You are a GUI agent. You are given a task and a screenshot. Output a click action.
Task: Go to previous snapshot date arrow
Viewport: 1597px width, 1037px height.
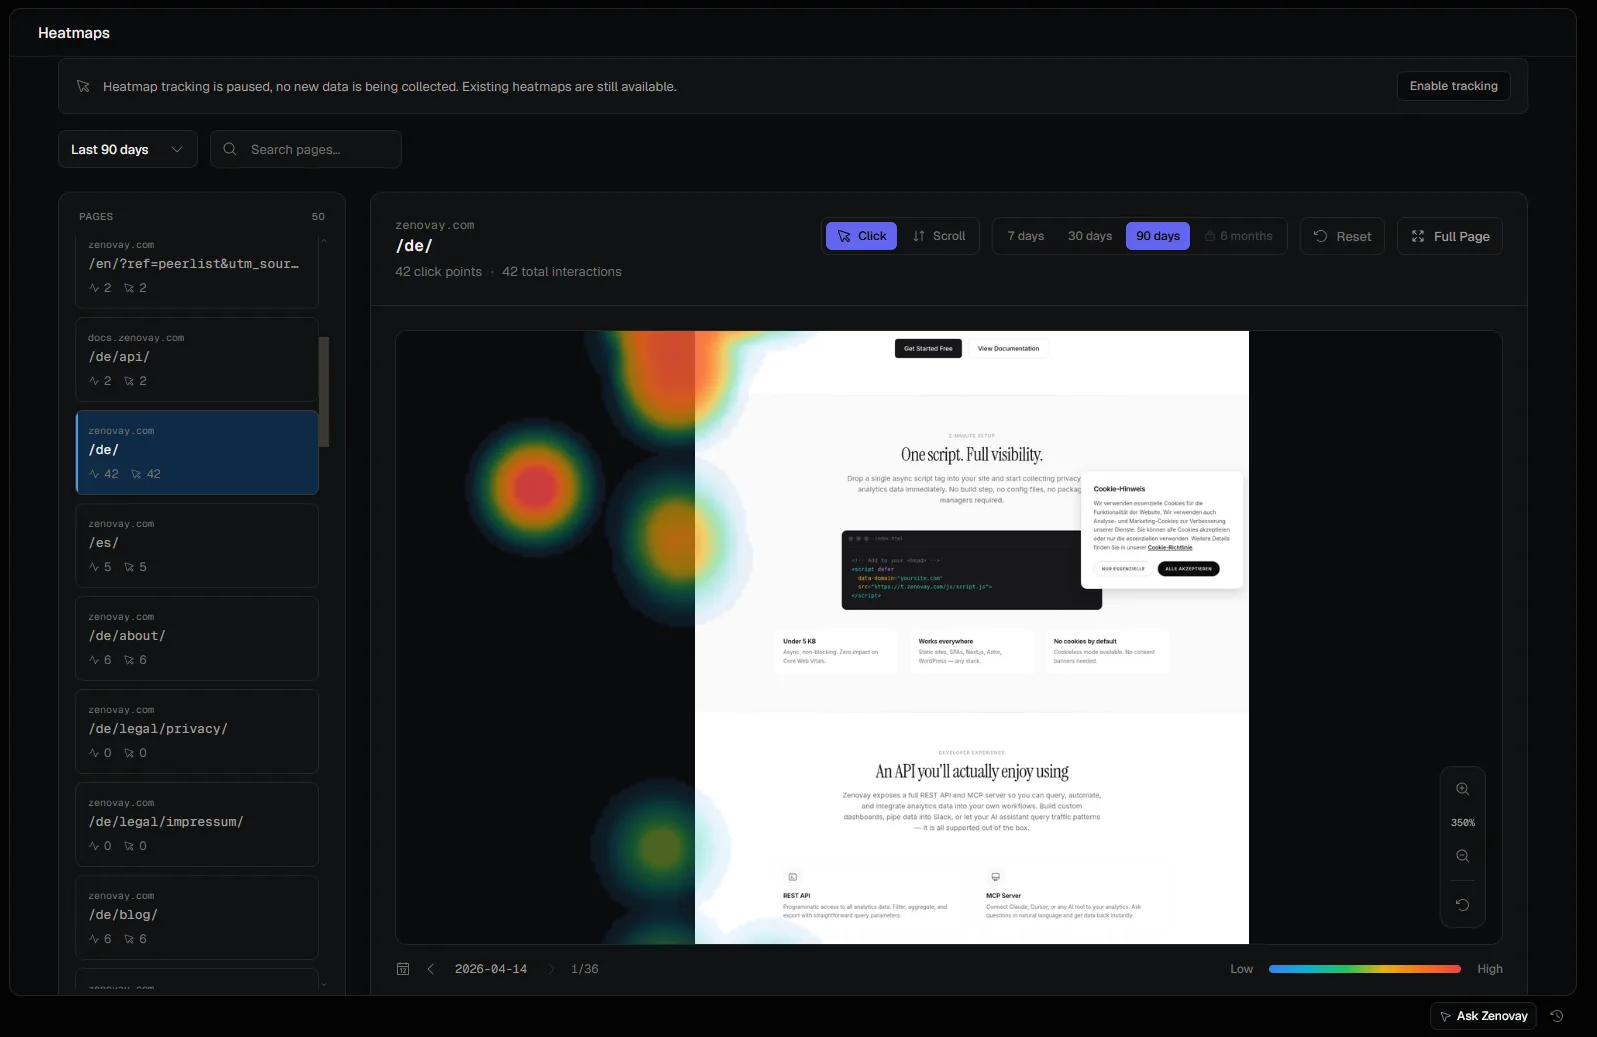(x=431, y=969)
